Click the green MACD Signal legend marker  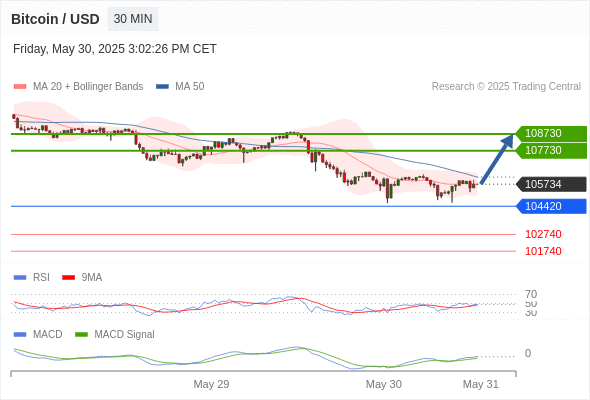(81, 335)
